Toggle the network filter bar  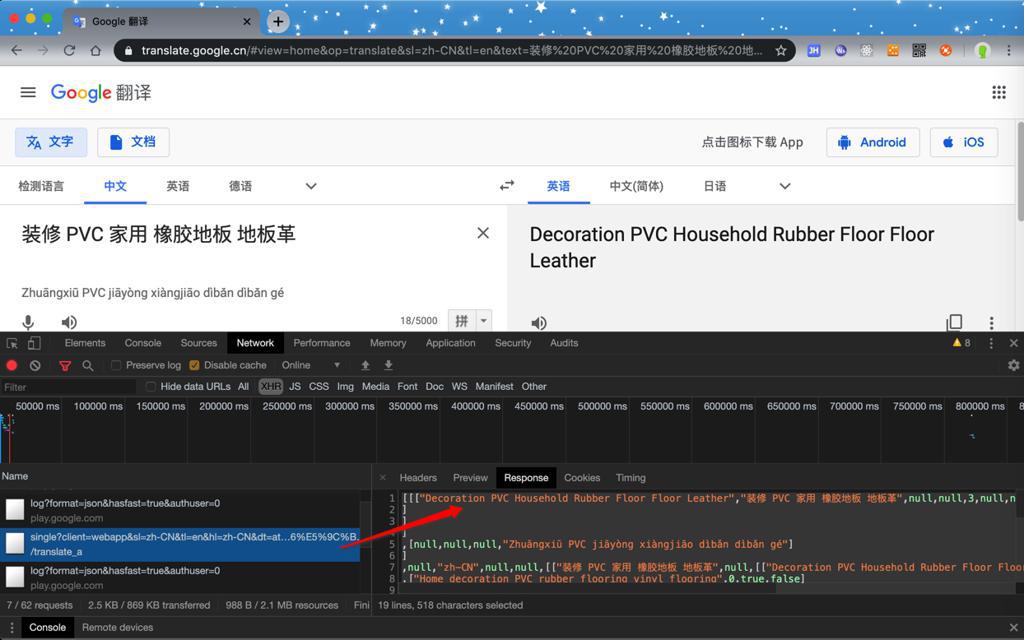(65, 365)
